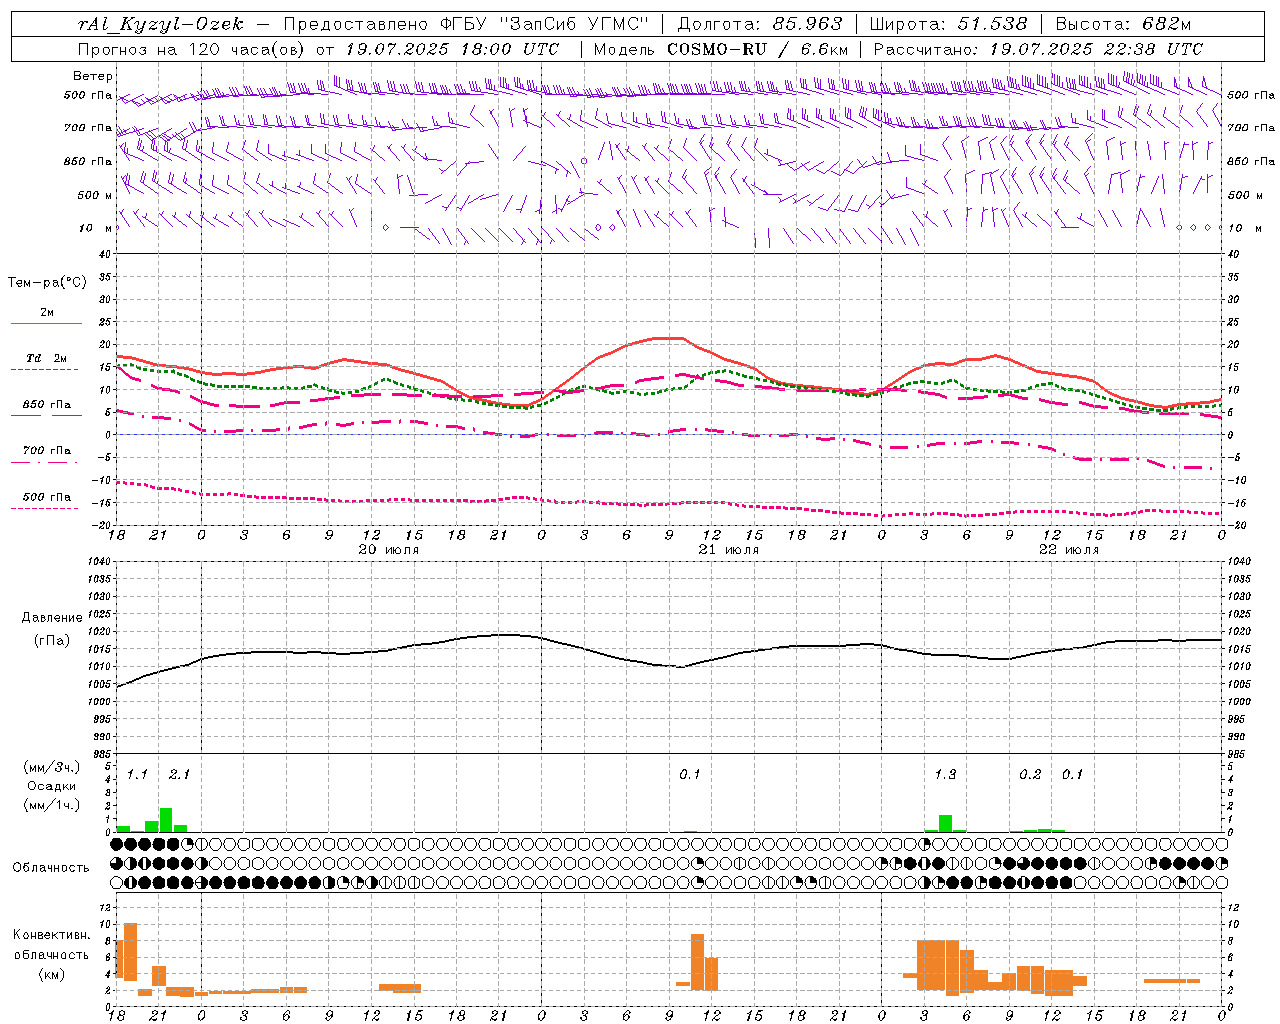Click the elevation text 'Высота: 682м'

coord(1123,24)
